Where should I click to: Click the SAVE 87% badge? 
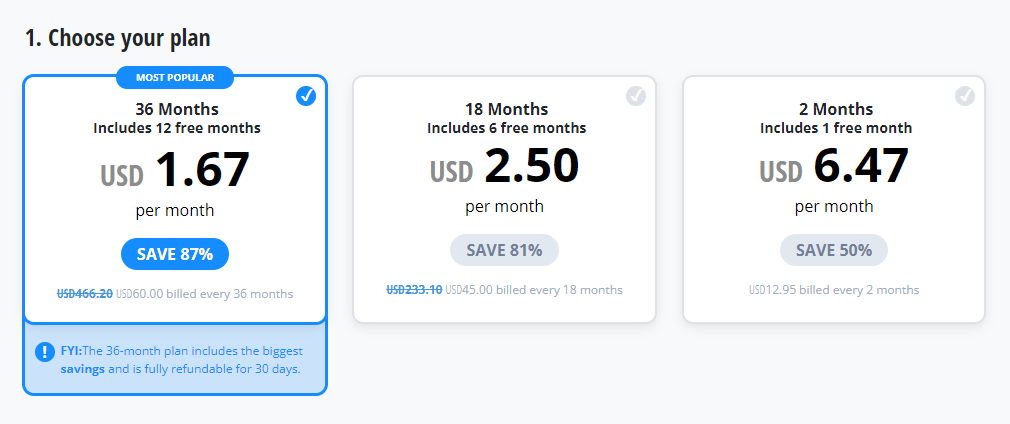[x=175, y=254]
